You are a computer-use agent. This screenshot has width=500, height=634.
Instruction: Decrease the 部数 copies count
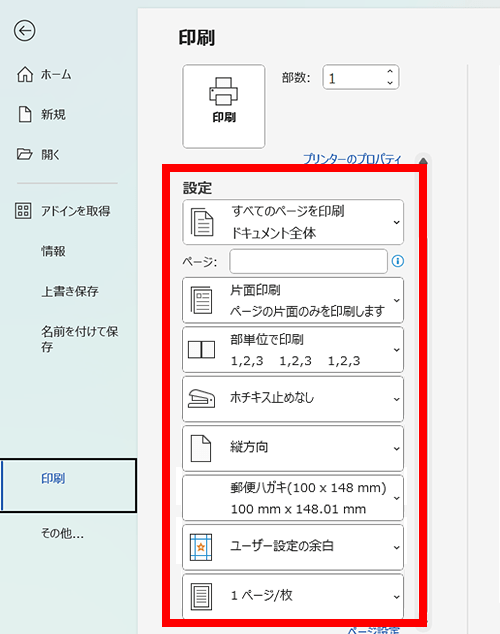point(390,83)
